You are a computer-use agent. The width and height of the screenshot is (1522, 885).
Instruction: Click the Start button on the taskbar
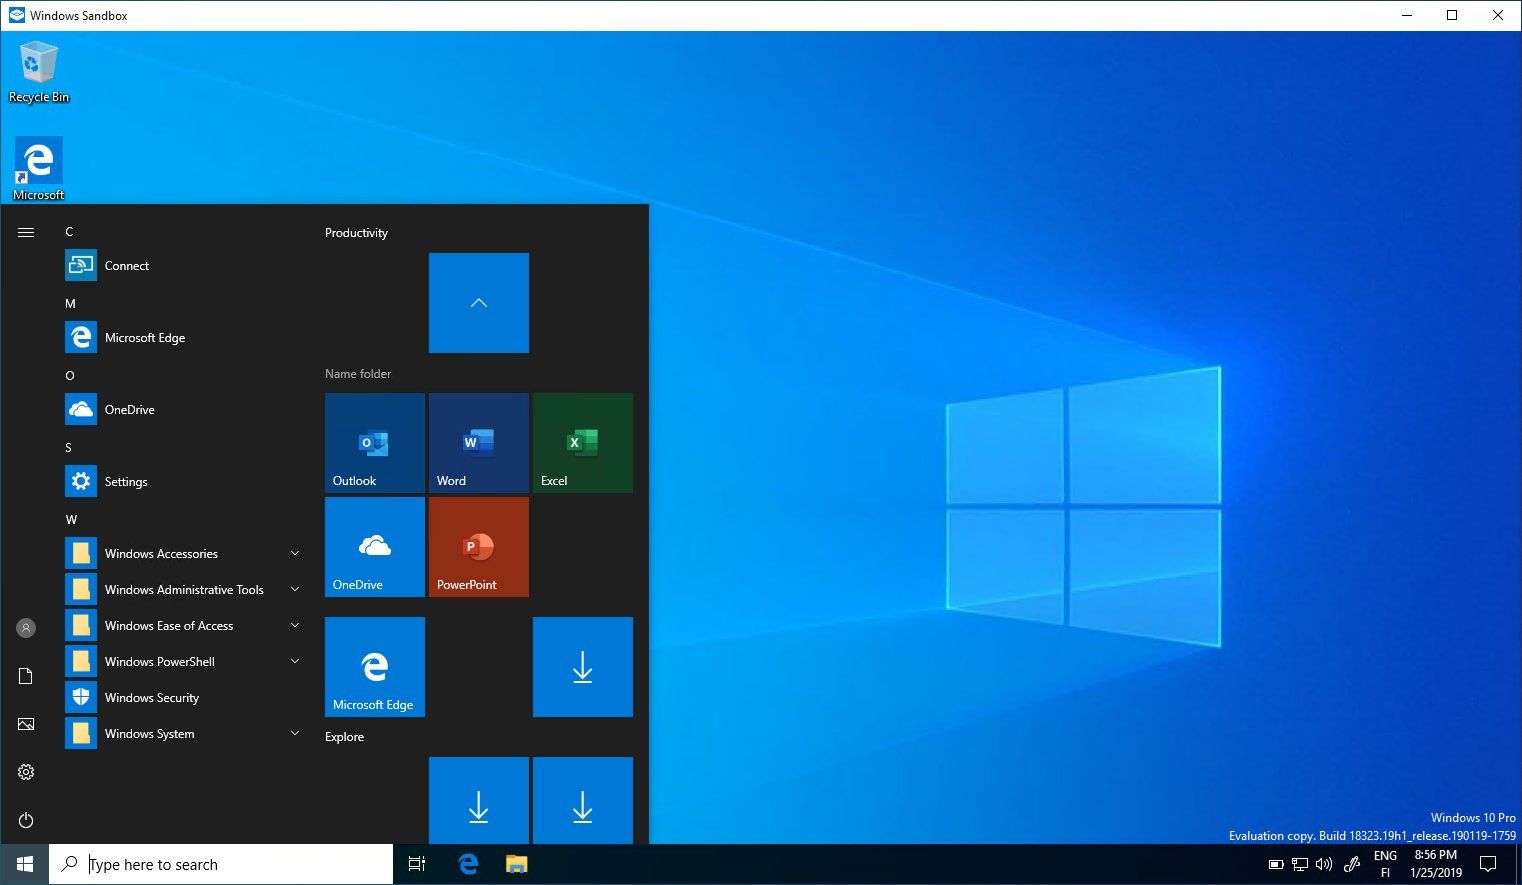click(24, 864)
